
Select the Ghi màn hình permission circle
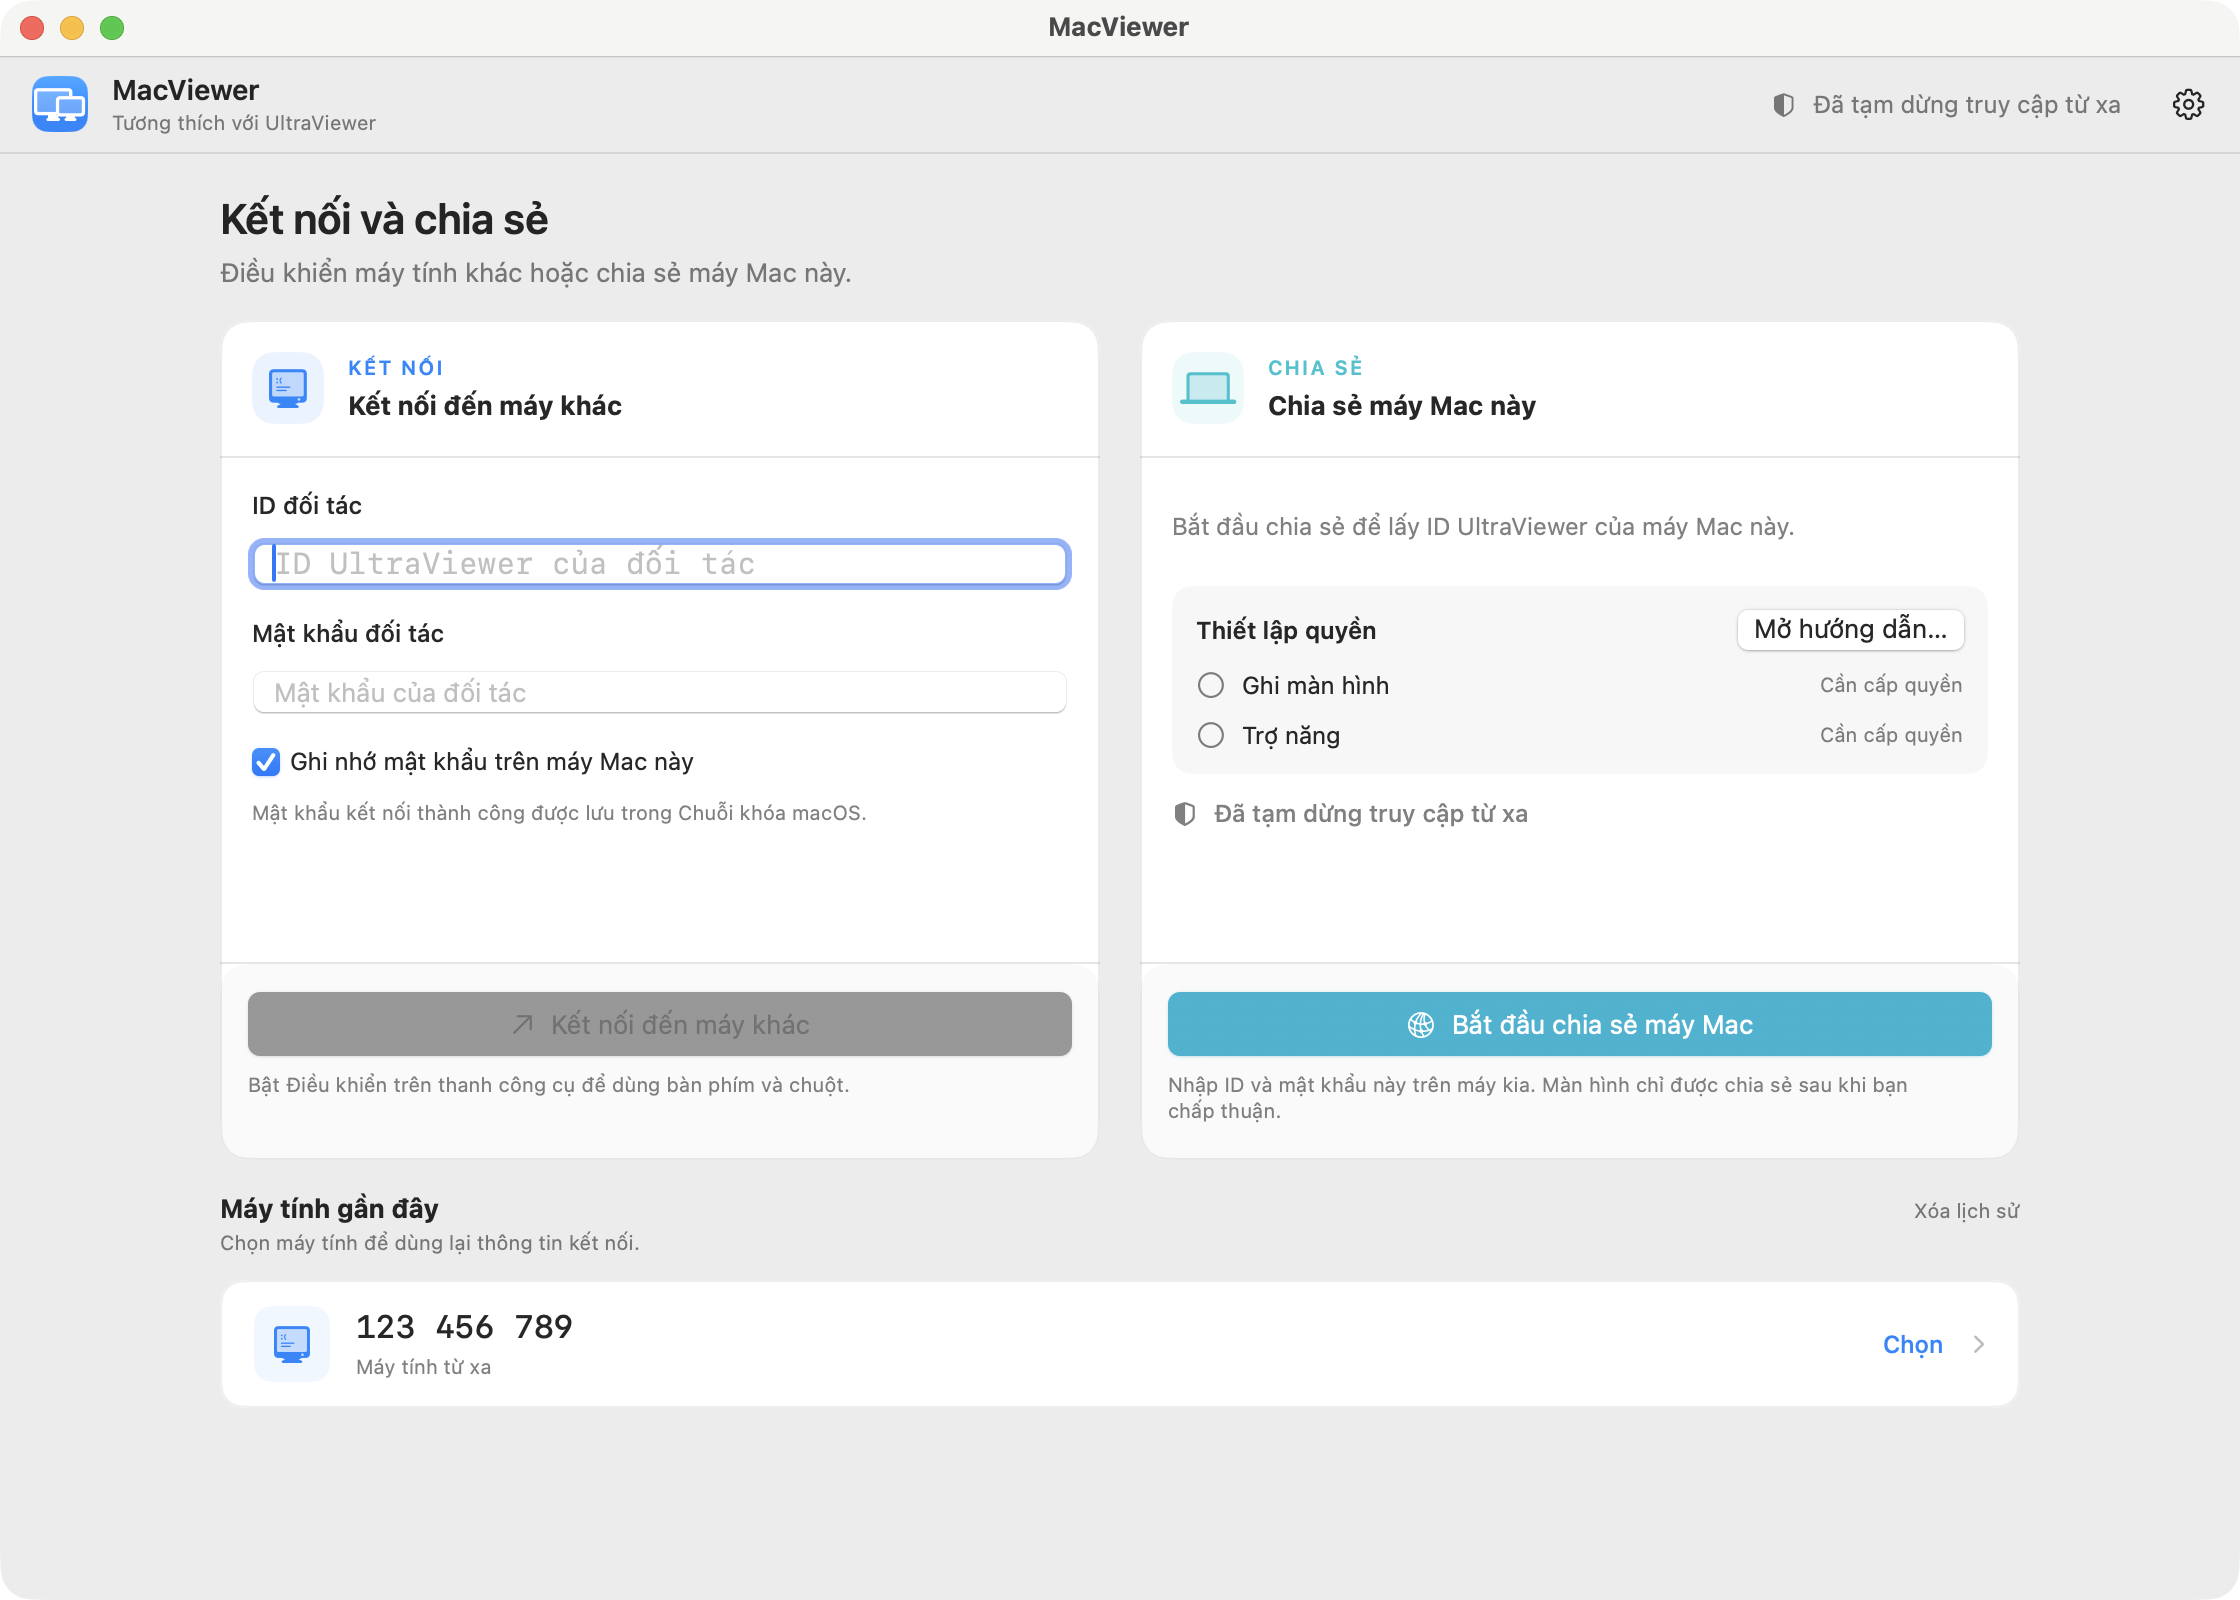click(x=1211, y=685)
